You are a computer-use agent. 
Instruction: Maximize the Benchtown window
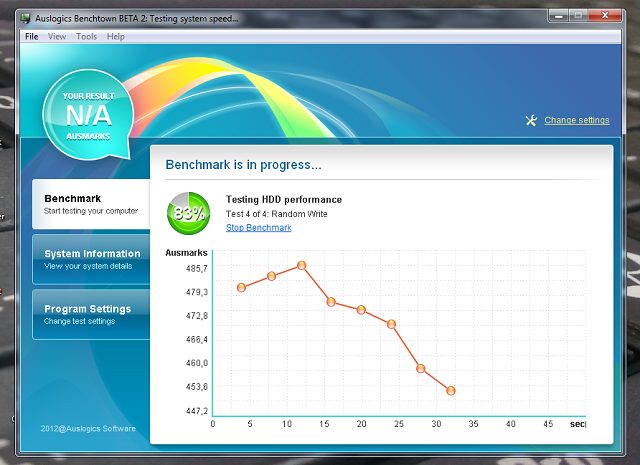coord(578,16)
